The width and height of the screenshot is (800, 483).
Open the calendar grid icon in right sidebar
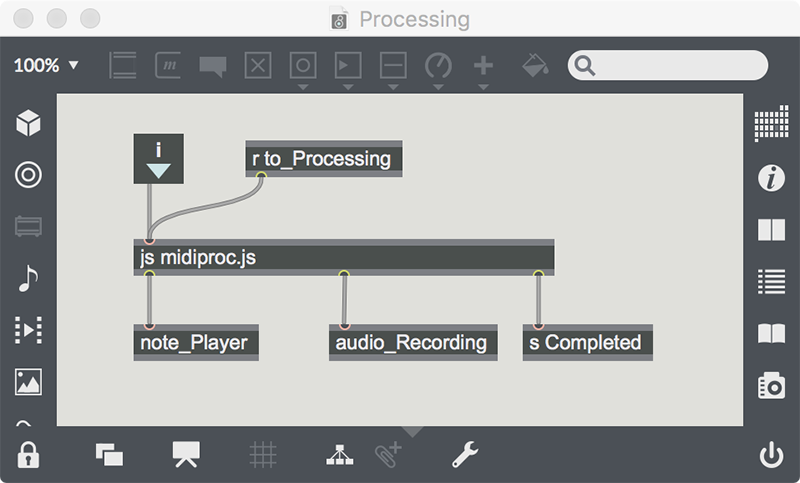(x=771, y=123)
